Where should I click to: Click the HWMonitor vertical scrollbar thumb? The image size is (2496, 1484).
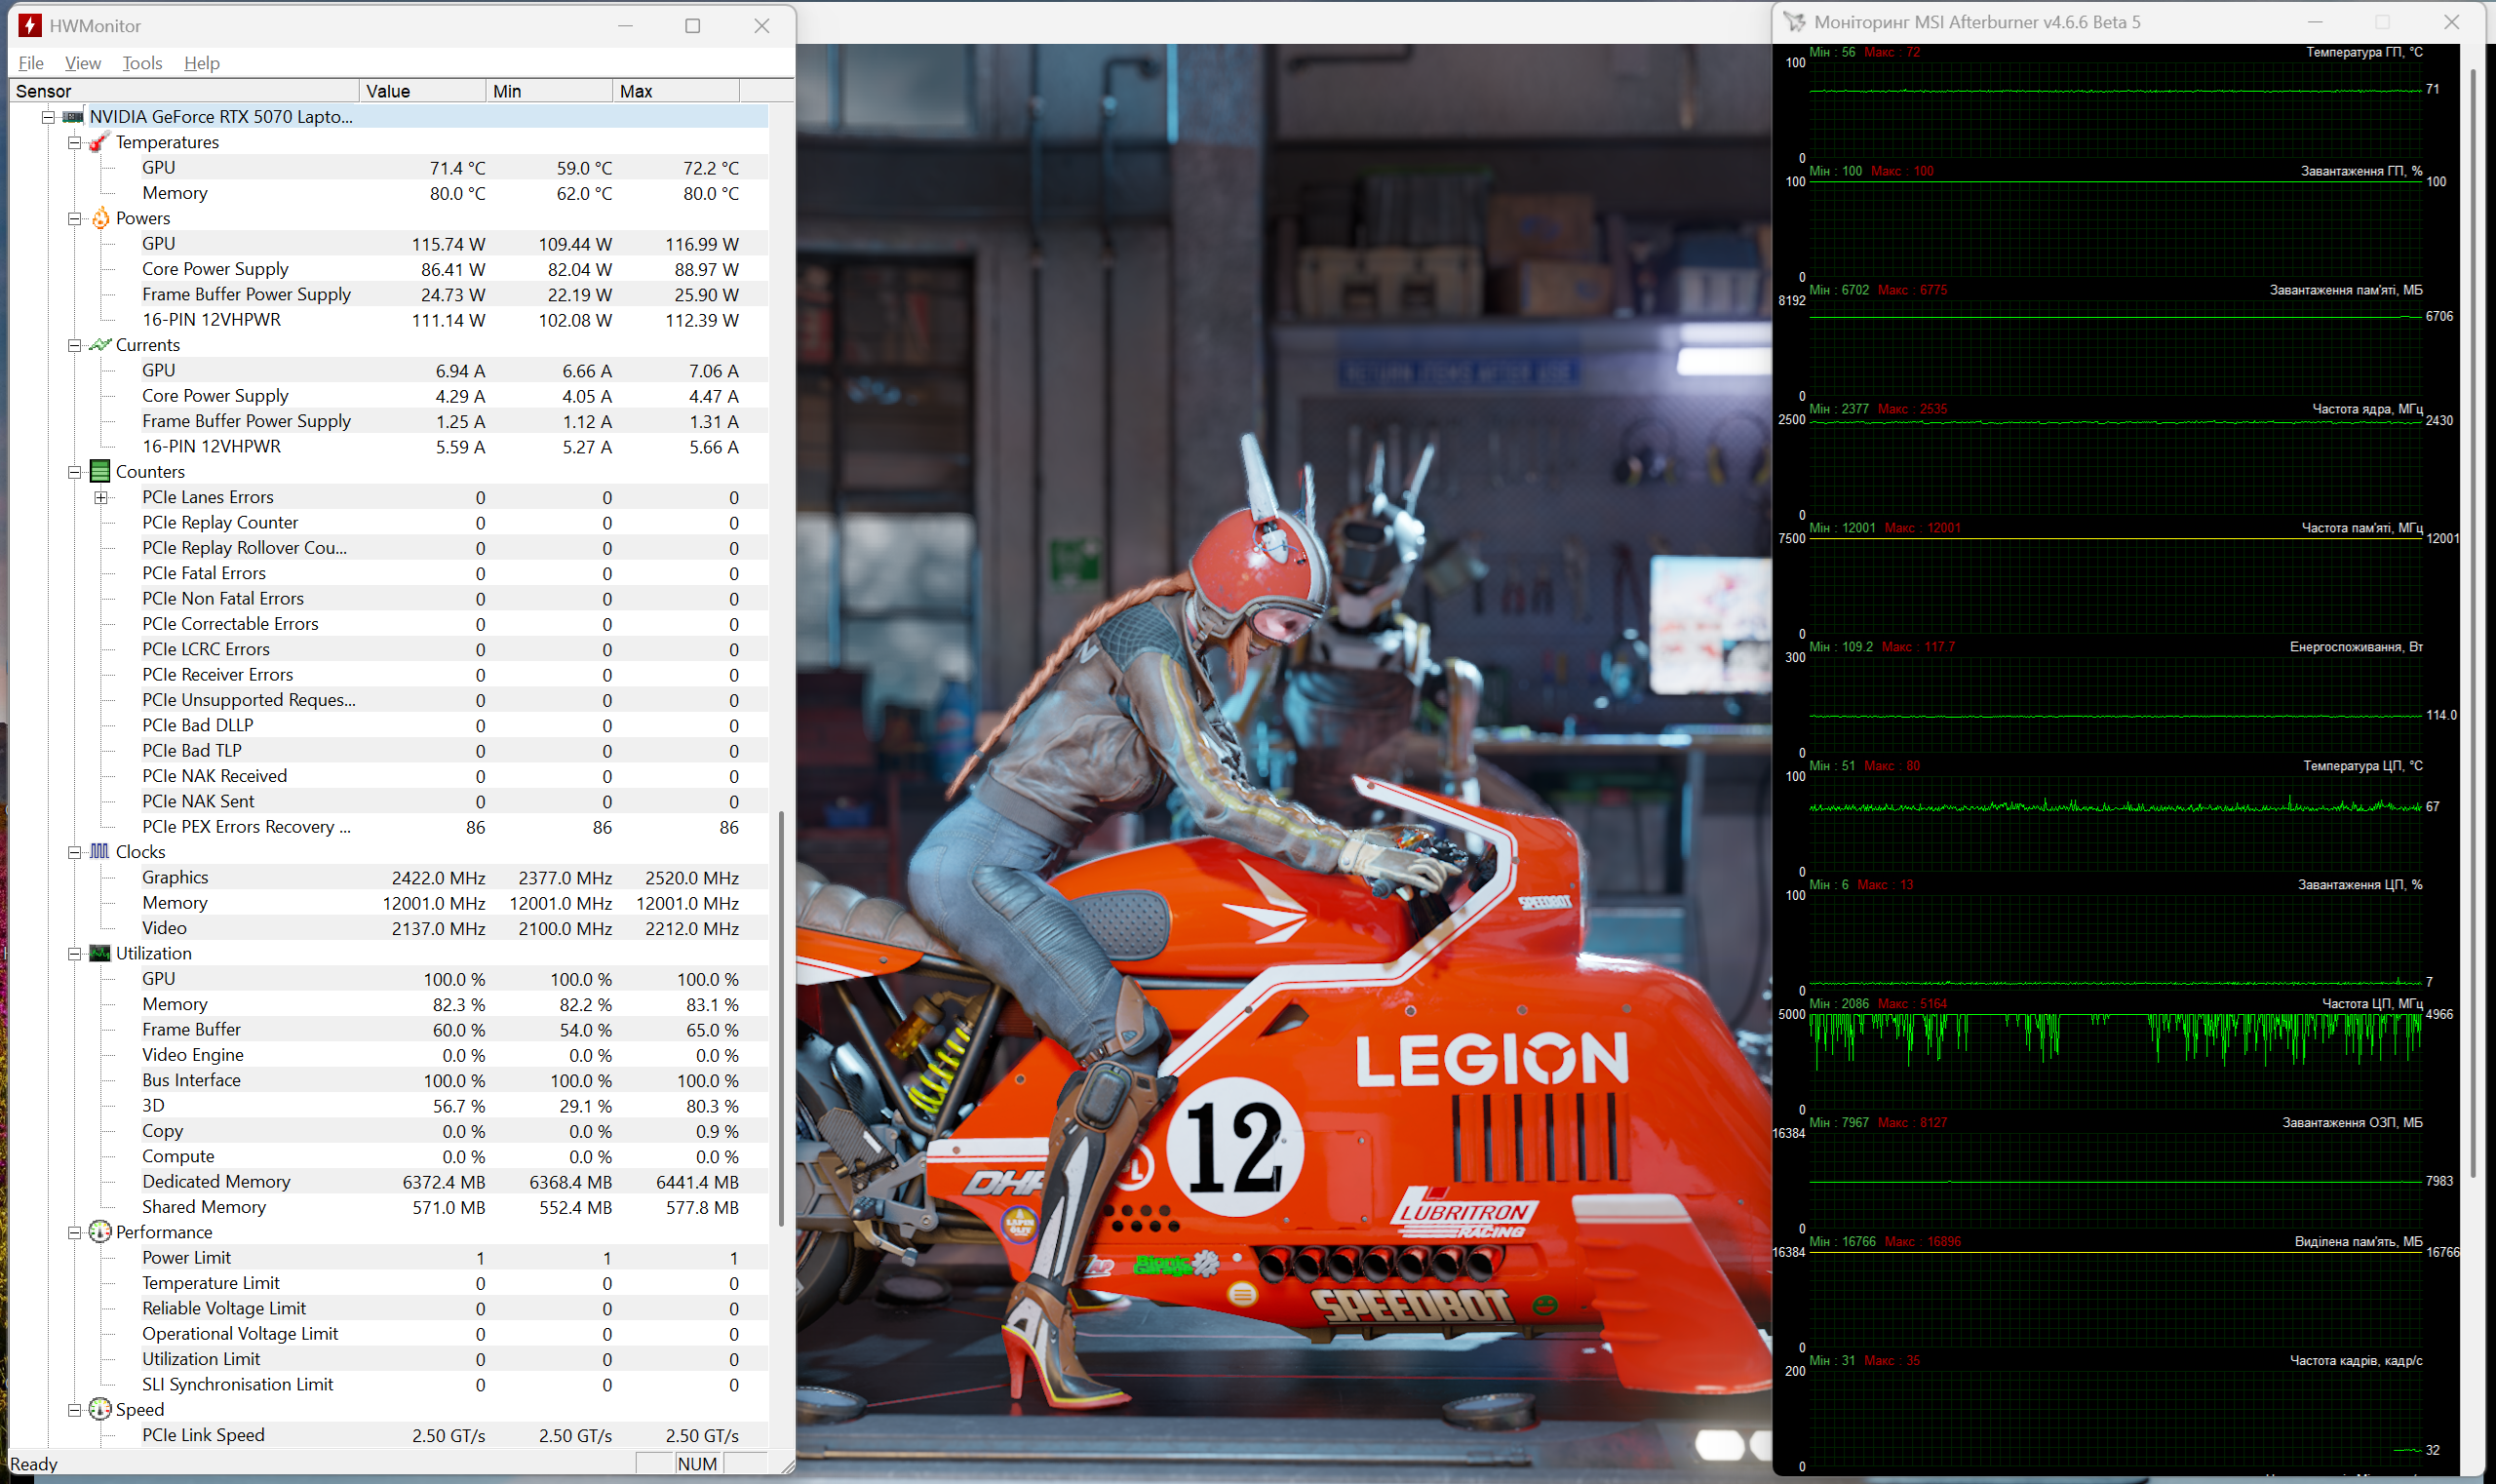tap(781, 1018)
